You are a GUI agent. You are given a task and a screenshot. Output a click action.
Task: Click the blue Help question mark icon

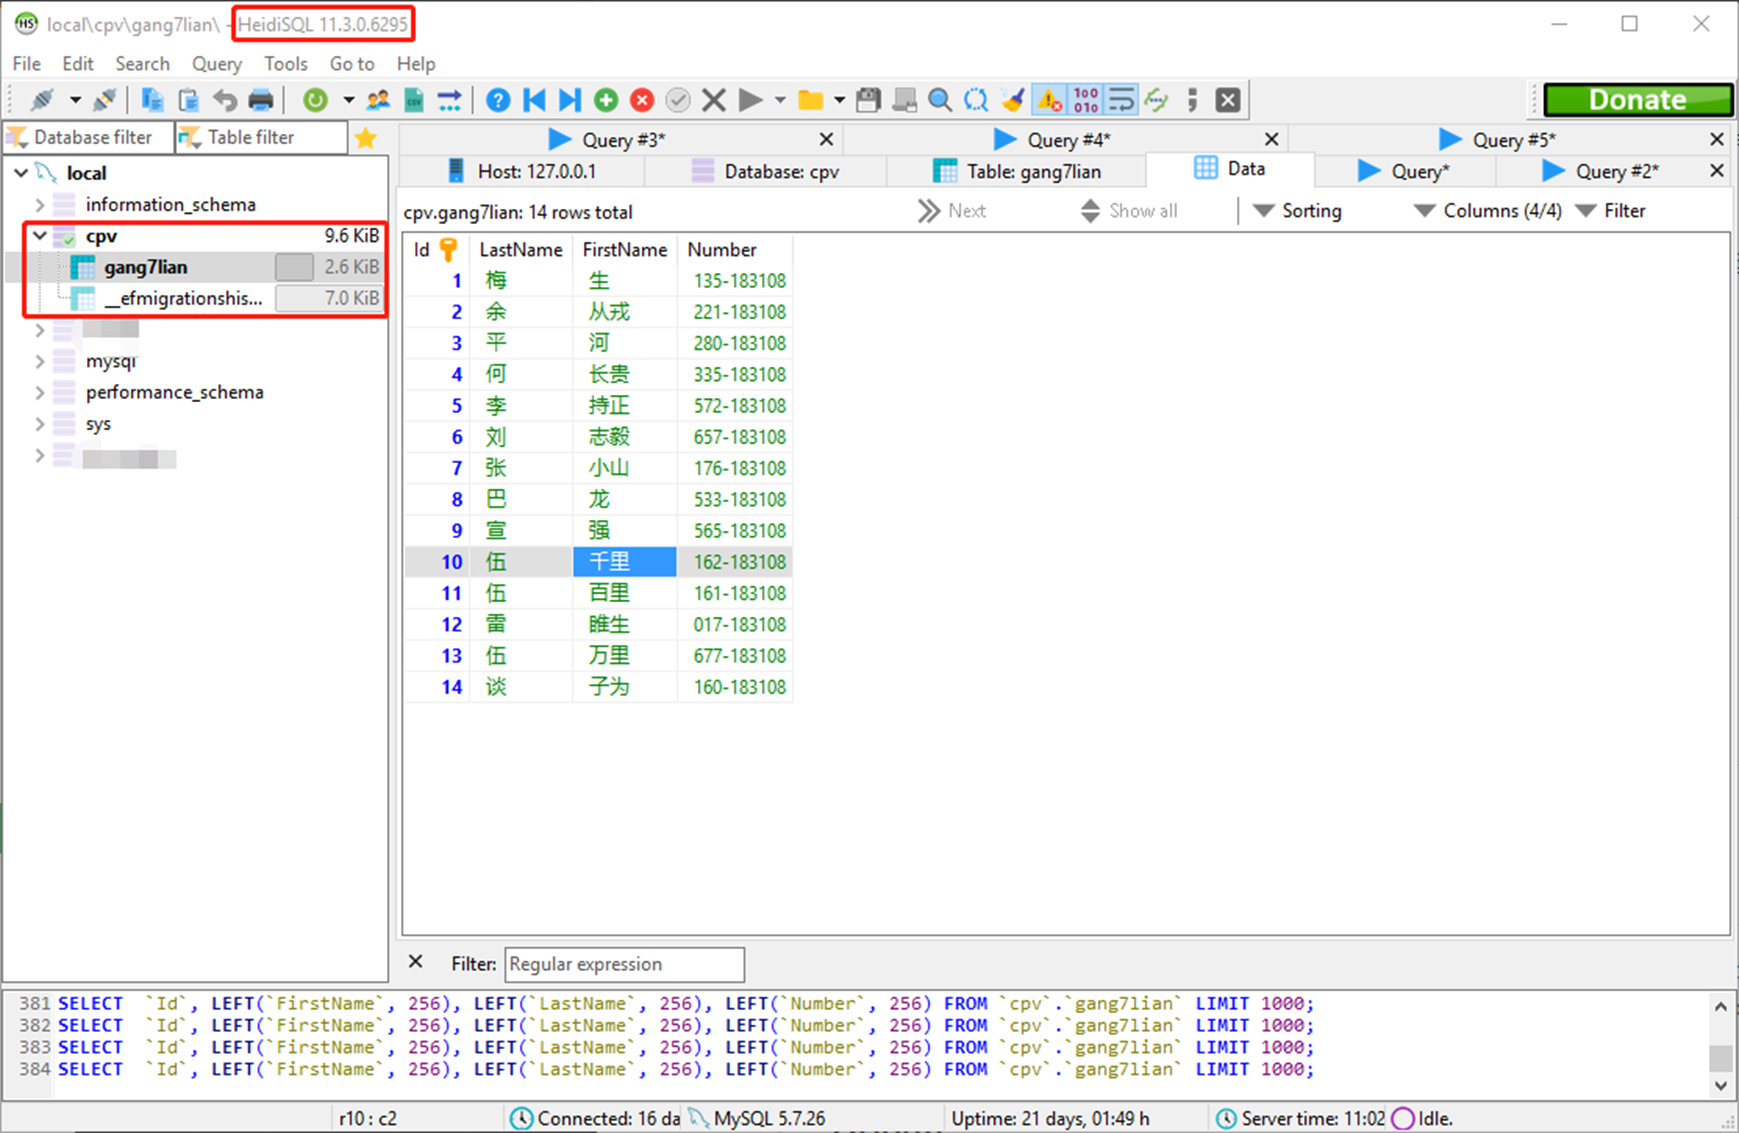(498, 100)
